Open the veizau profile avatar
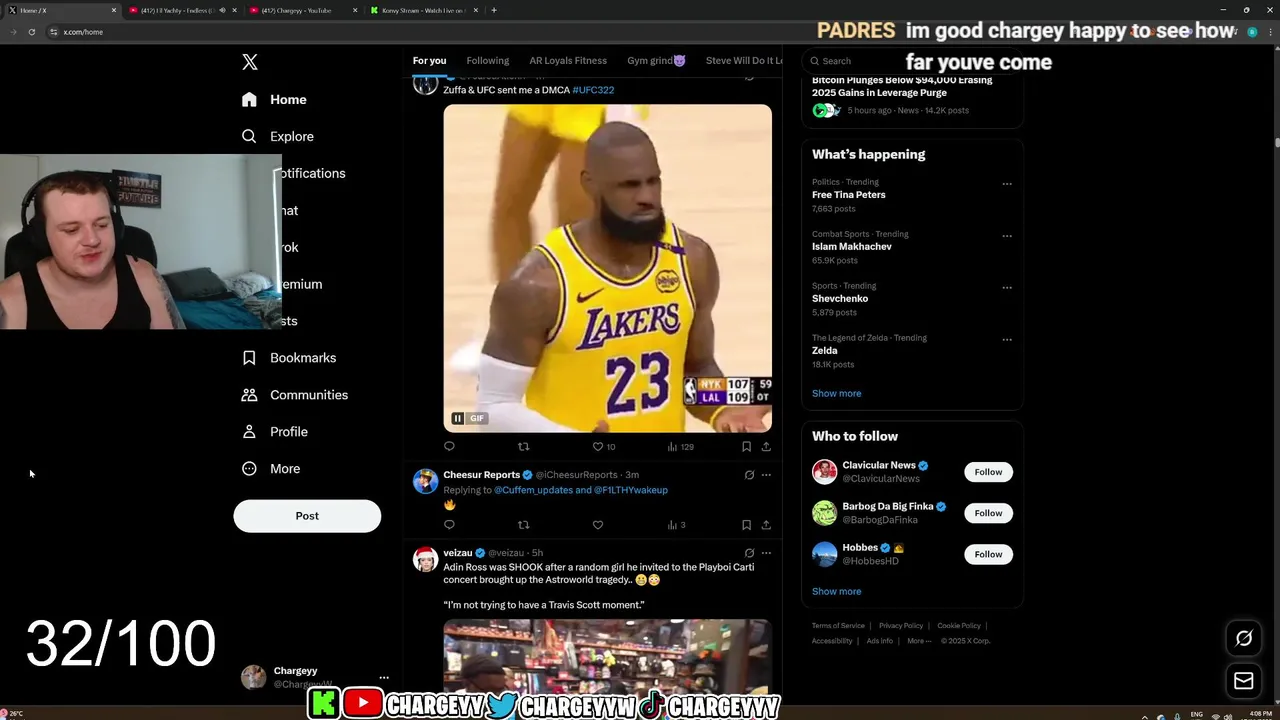This screenshot has width=1280, height=720. 426,559
